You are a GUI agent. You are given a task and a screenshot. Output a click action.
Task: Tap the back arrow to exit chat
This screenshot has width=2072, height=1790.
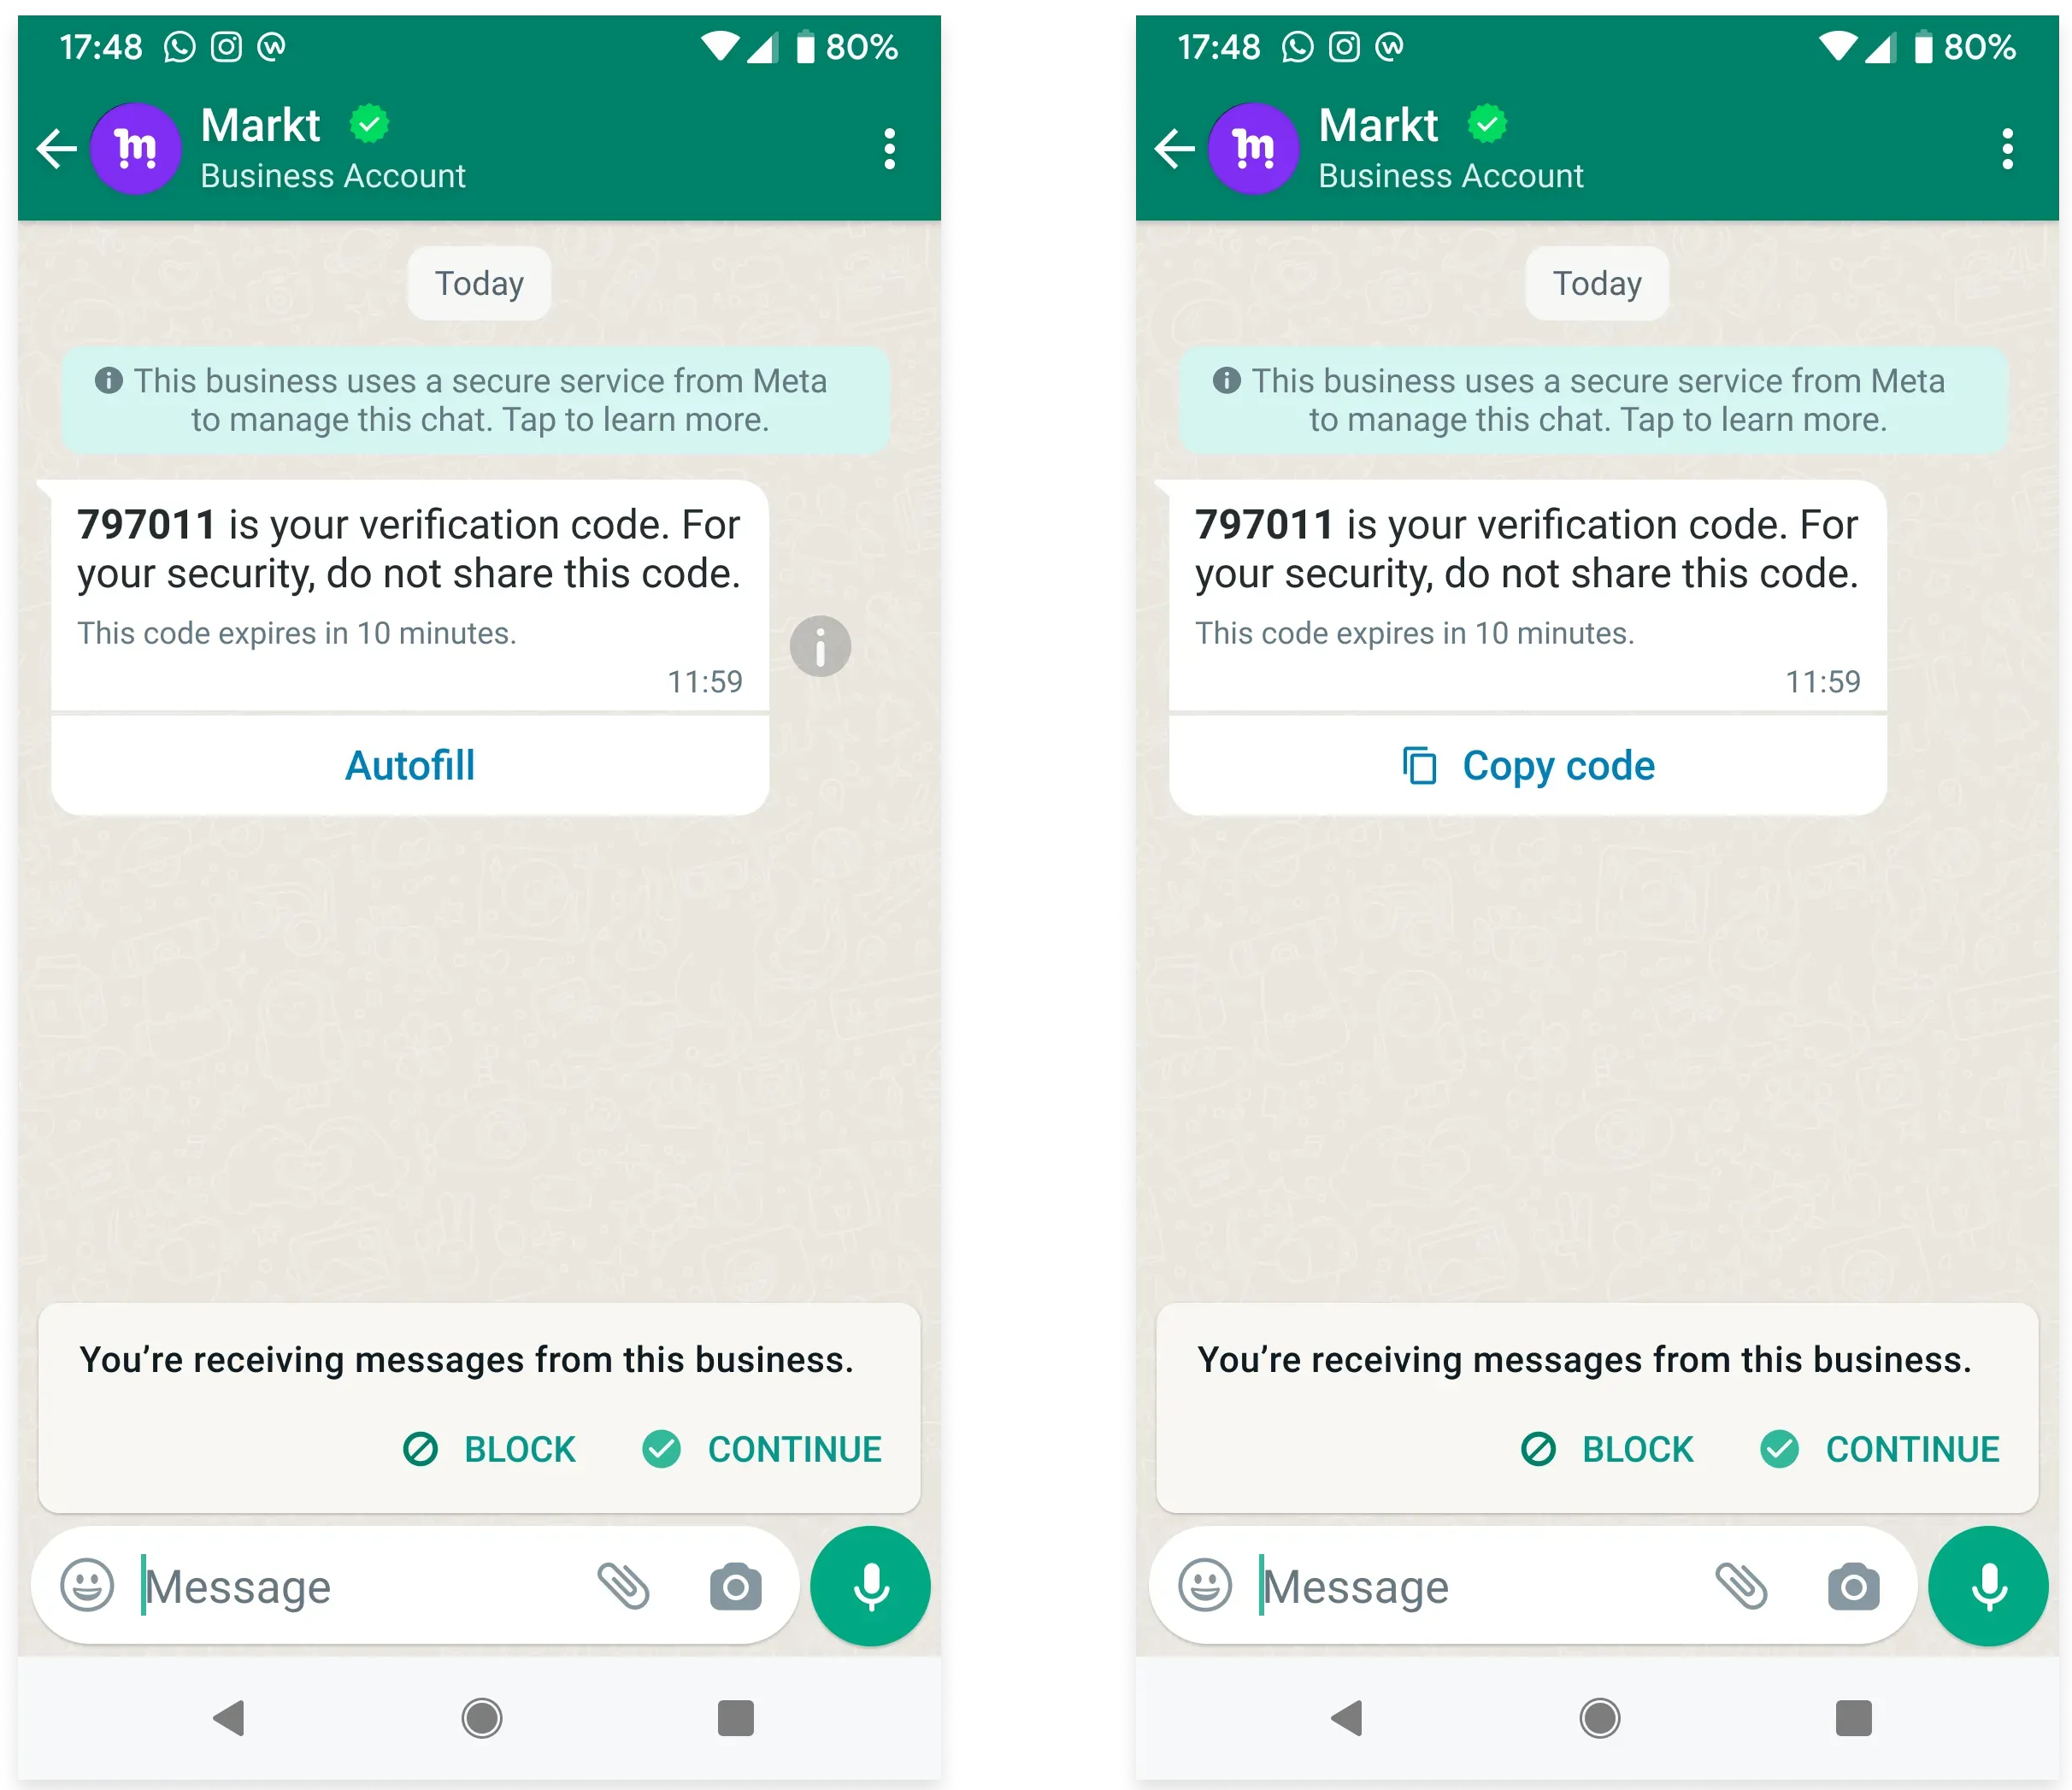click(62, 150)
